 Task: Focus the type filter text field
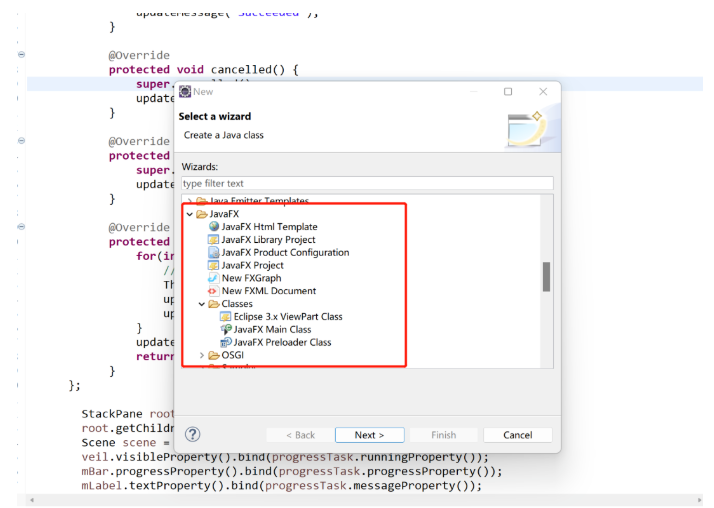[x=367, y=183]
